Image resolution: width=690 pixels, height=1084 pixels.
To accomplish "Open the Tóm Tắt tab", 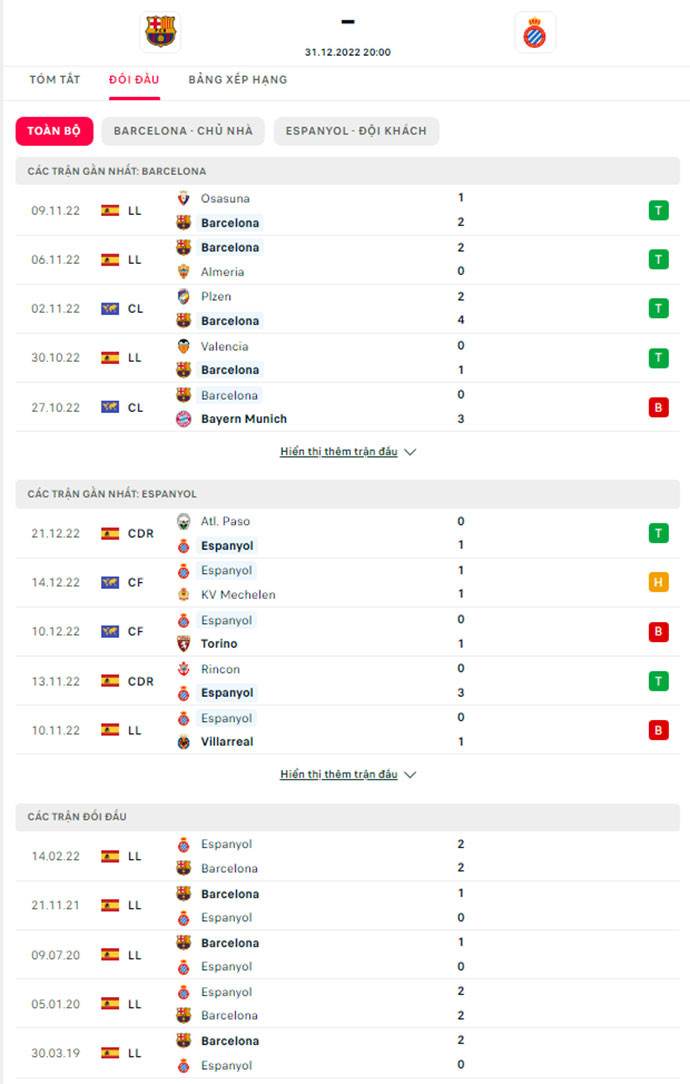I will point(55,80).
